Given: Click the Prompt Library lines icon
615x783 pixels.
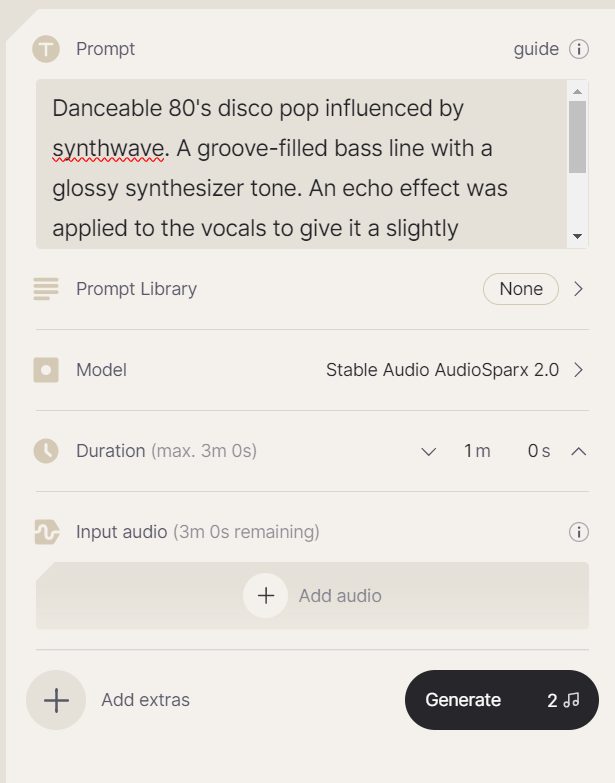Looking at the screenshot, I should [46, 289].
